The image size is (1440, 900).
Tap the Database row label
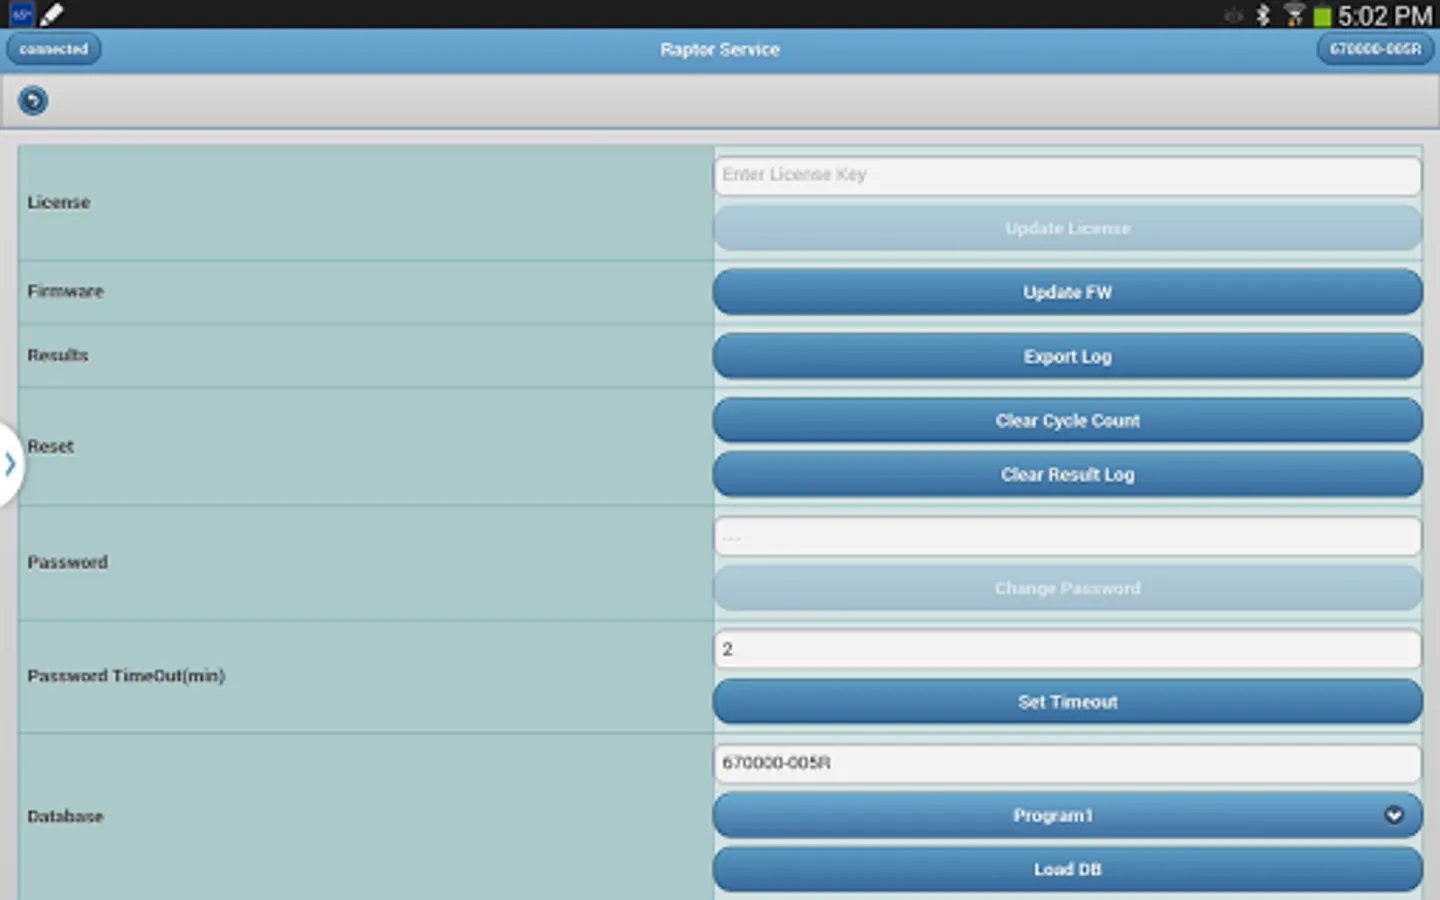66,817
